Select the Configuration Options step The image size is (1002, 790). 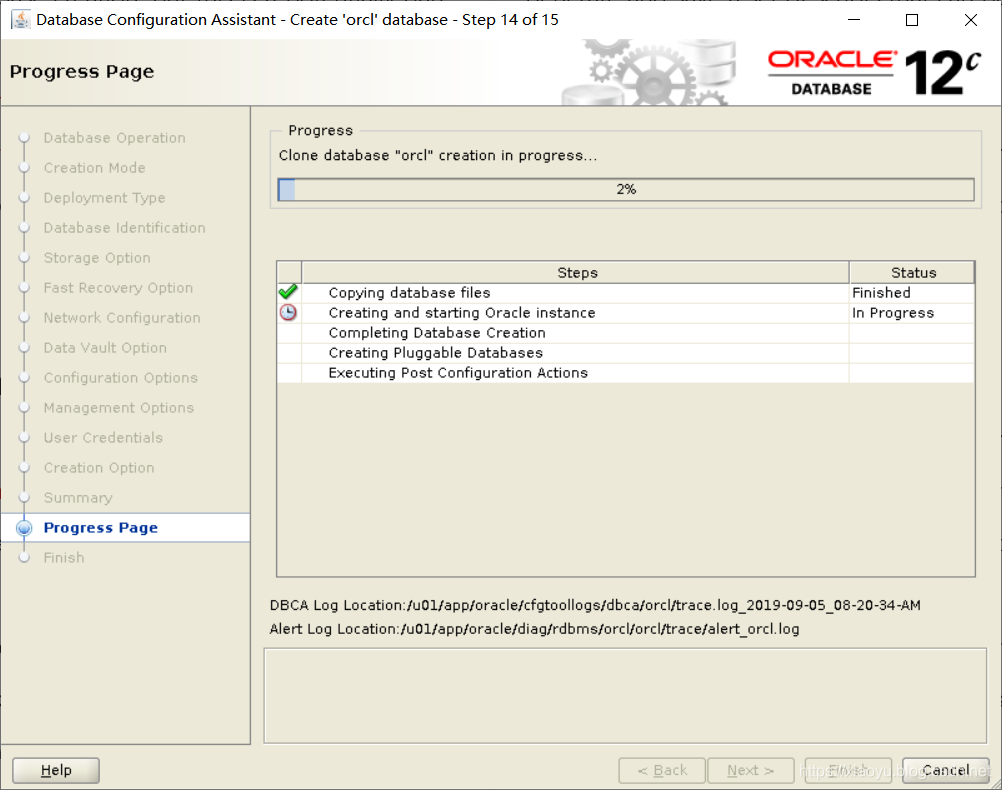coord(121,378)
